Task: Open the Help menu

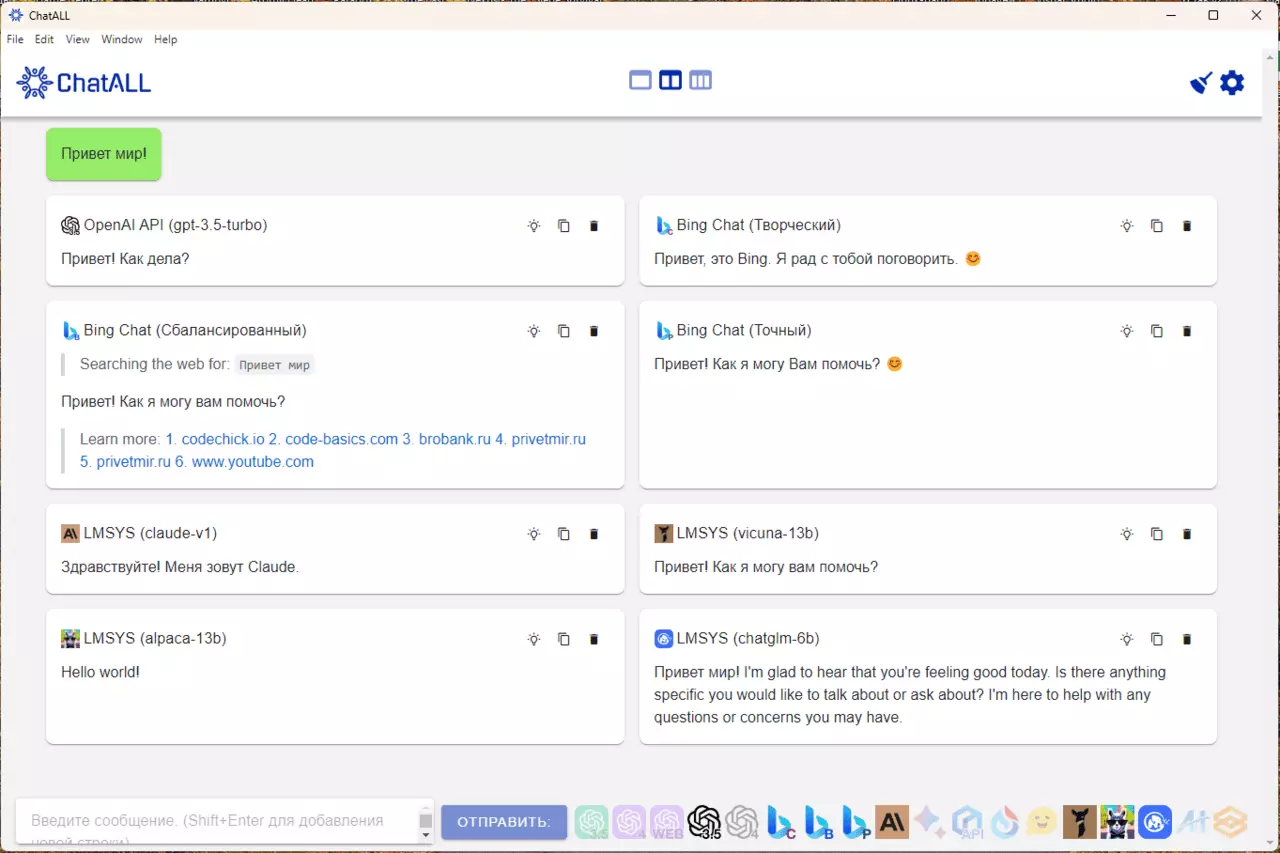Action: pos(165,39)
